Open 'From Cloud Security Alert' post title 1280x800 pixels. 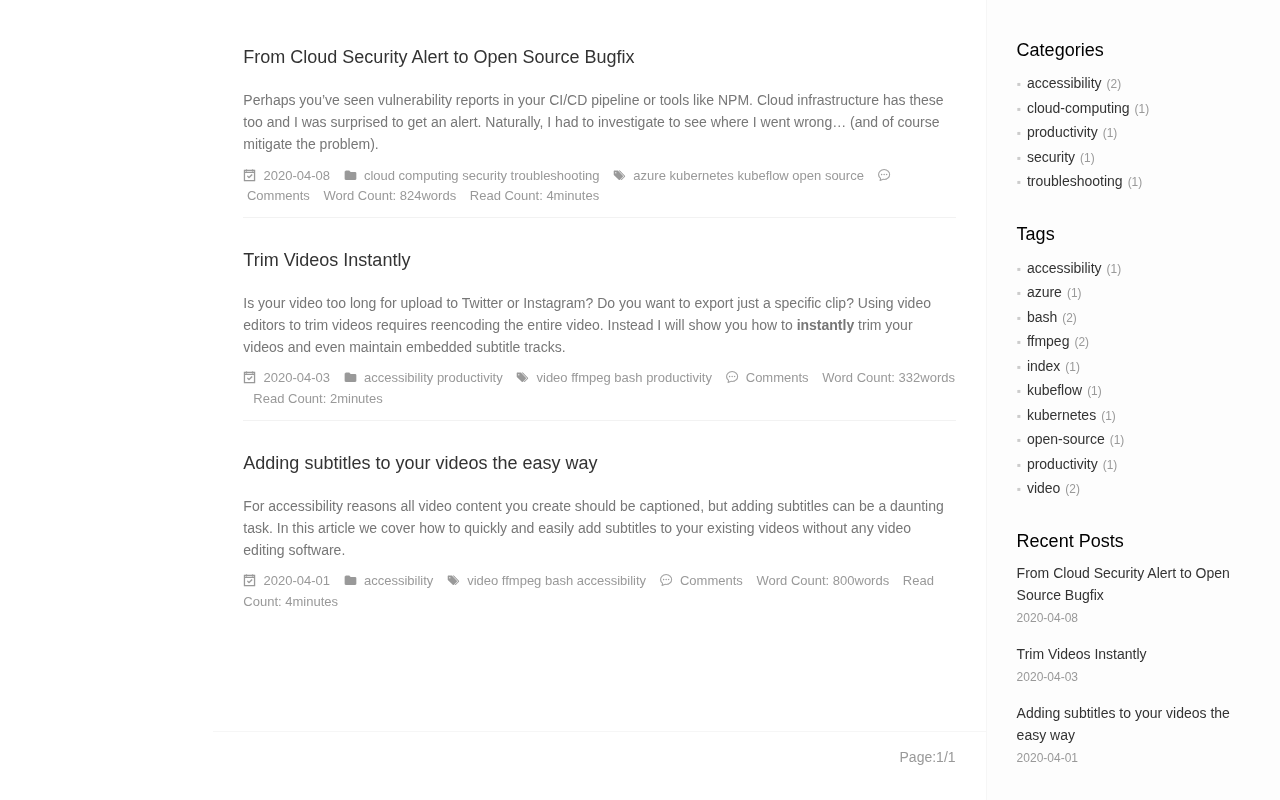[438, 57]
